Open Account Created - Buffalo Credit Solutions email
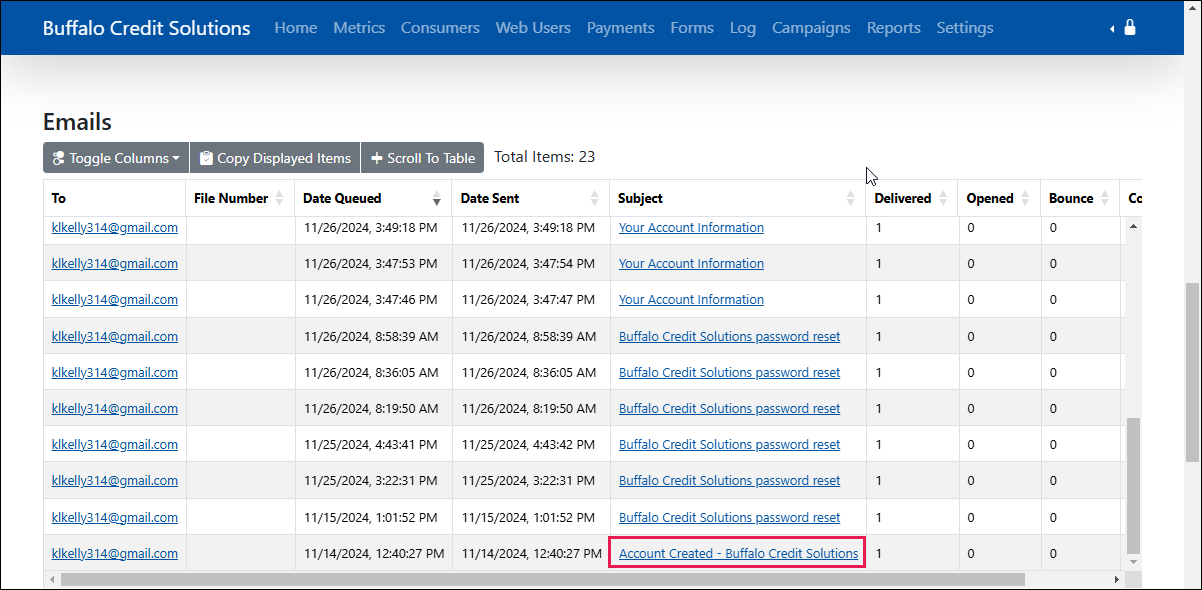The width and height of the screenshot is (1202, 590). tap(738, 553)
